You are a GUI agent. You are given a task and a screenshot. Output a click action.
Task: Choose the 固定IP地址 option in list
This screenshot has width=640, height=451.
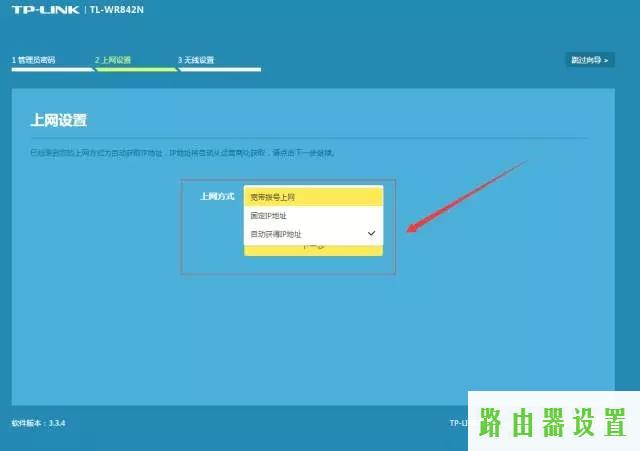pyautogui.click(x=313, y=216)
